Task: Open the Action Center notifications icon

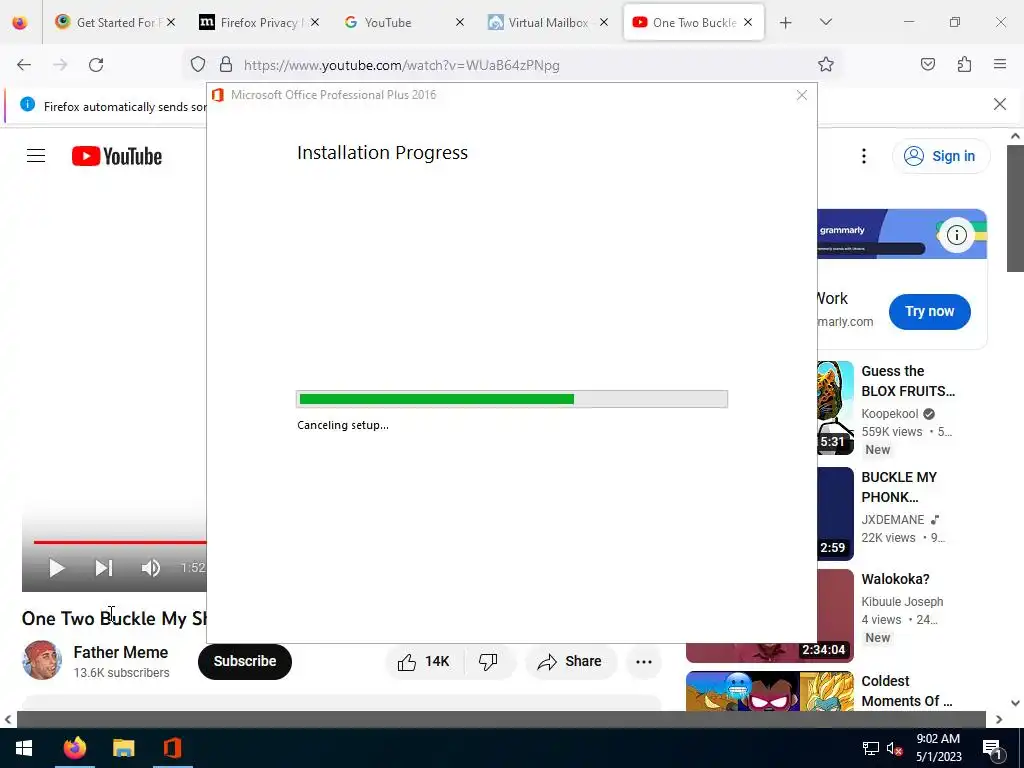Action: pos(993,749)
